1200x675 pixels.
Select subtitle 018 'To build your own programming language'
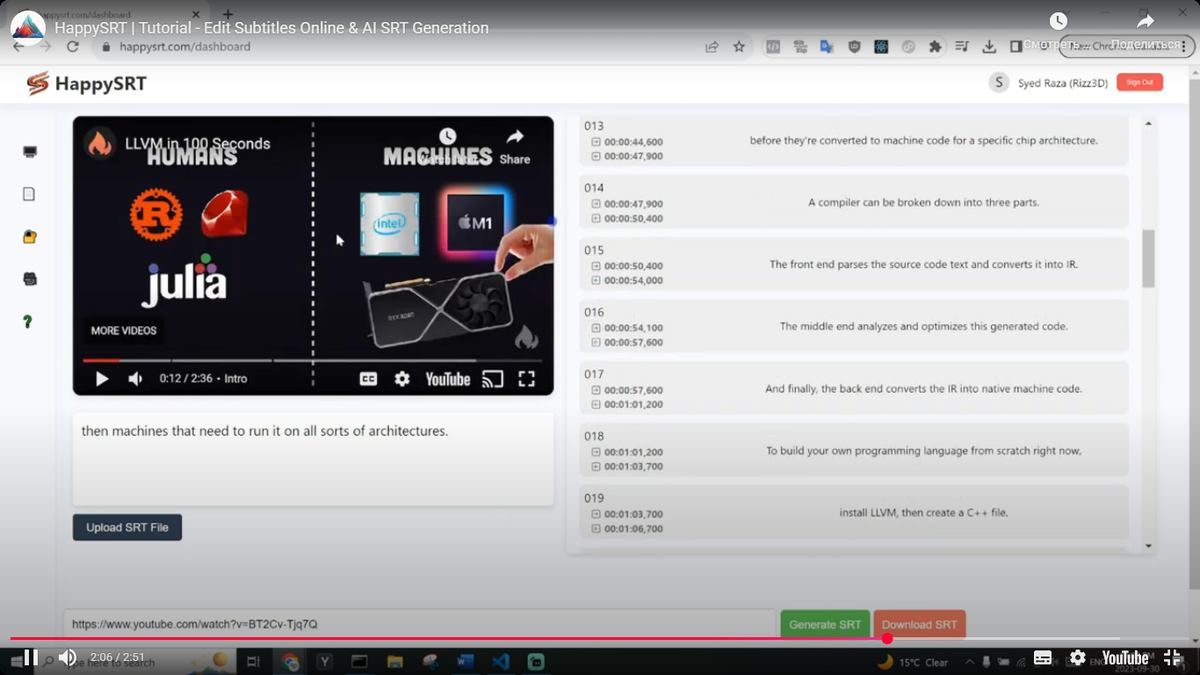924,451
